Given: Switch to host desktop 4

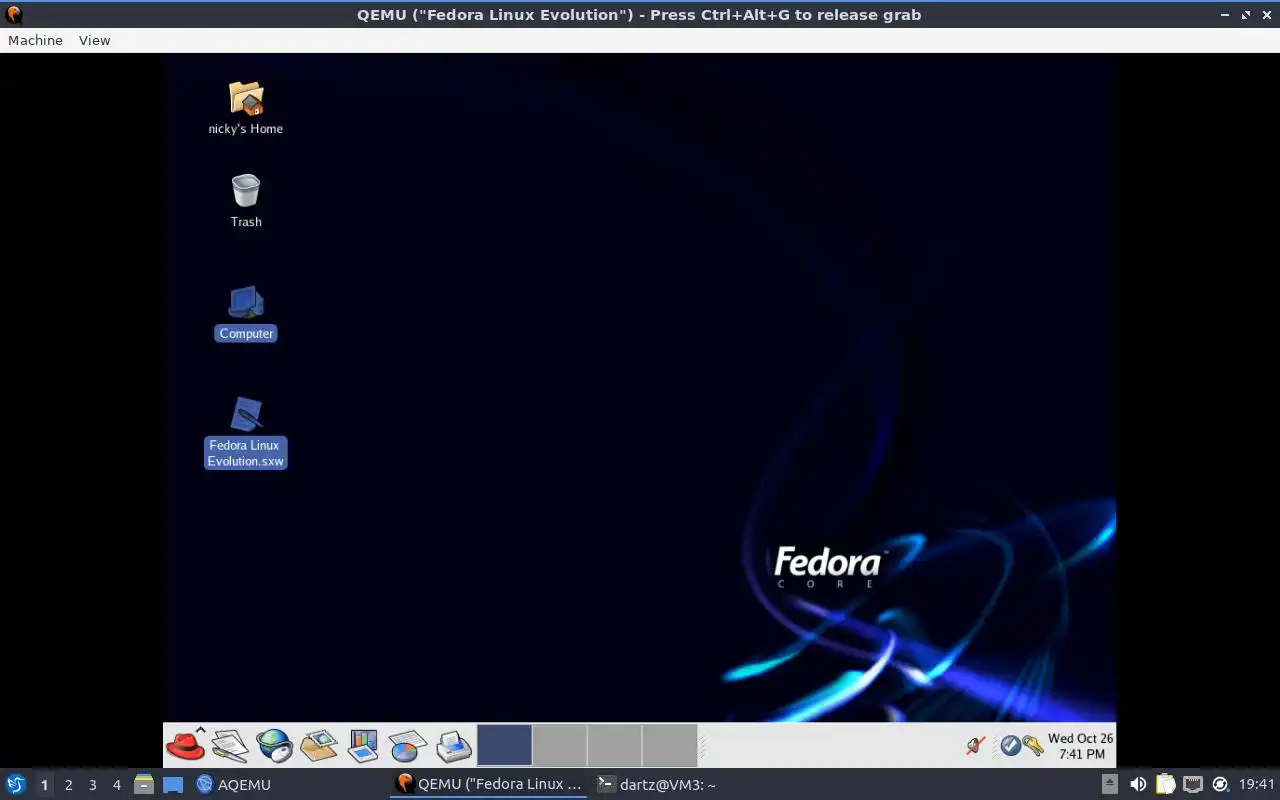Looking at the screenshot, I should click(x=116, y=785).
